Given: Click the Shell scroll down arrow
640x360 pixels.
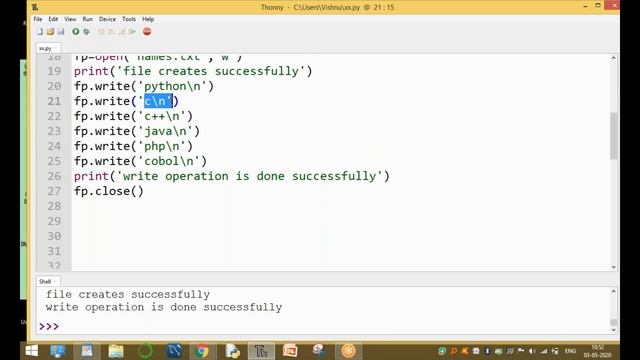Looking at the screenshot, I should click(x=613, y=330).
